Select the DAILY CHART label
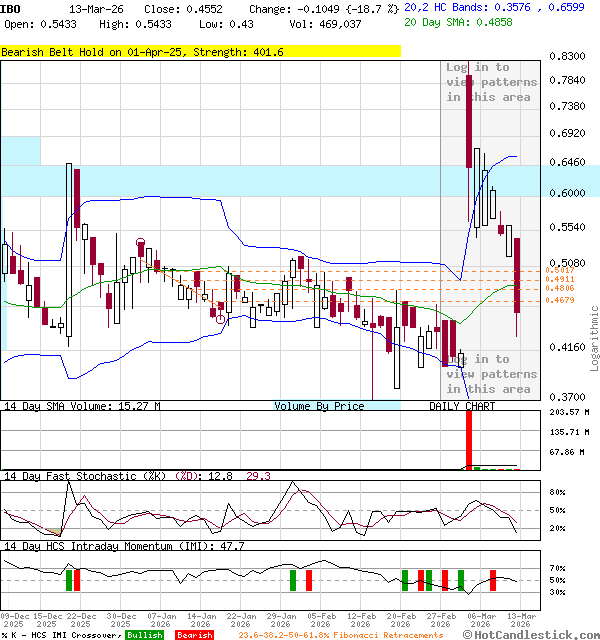 tap(462, 406)
